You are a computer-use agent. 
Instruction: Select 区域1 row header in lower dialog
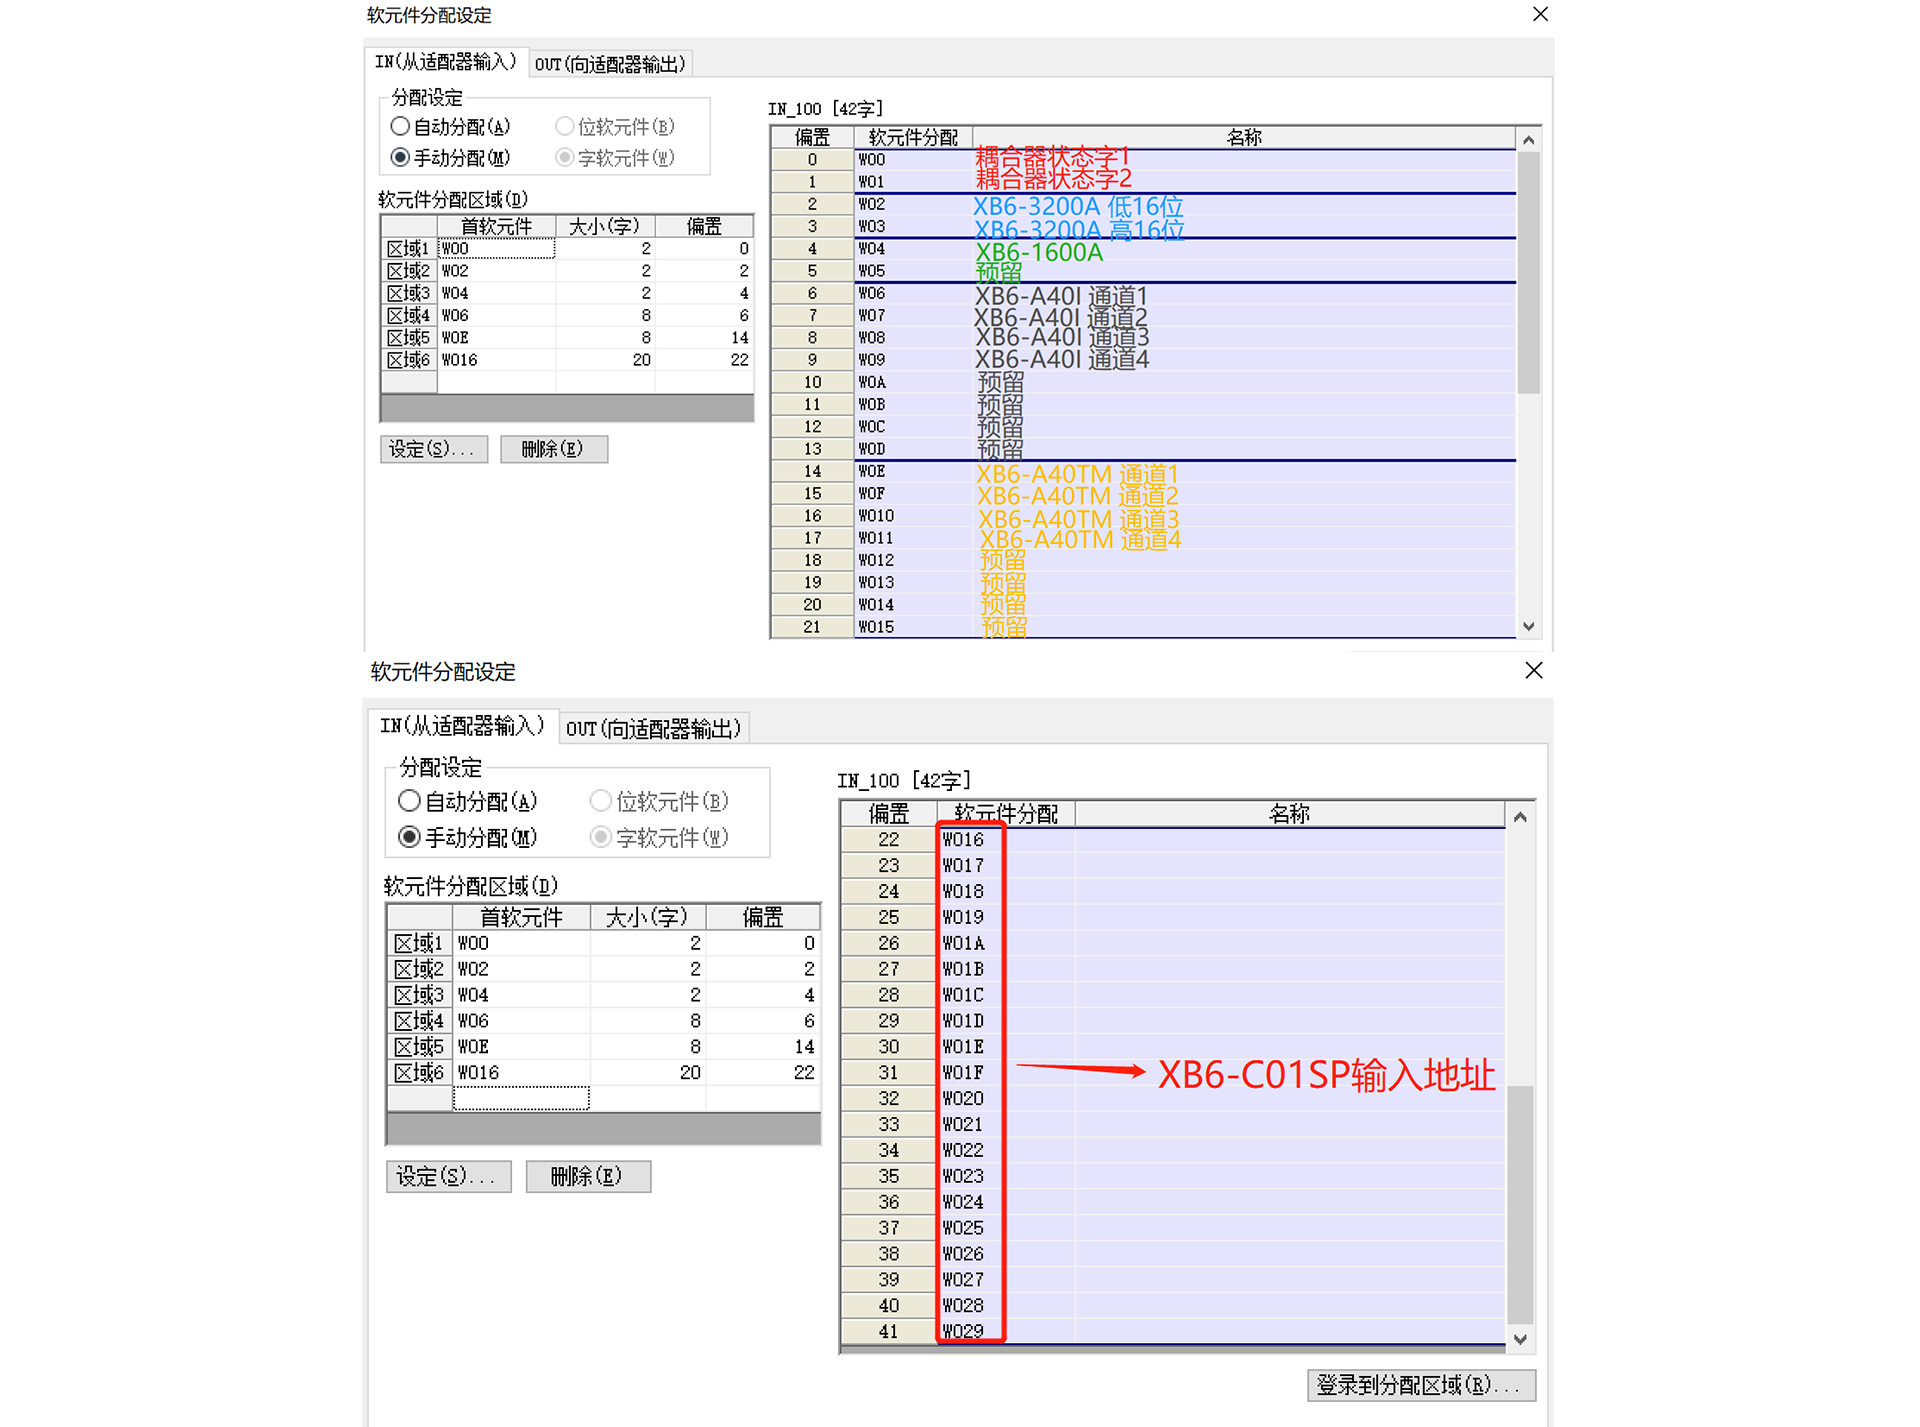[419, 943]
